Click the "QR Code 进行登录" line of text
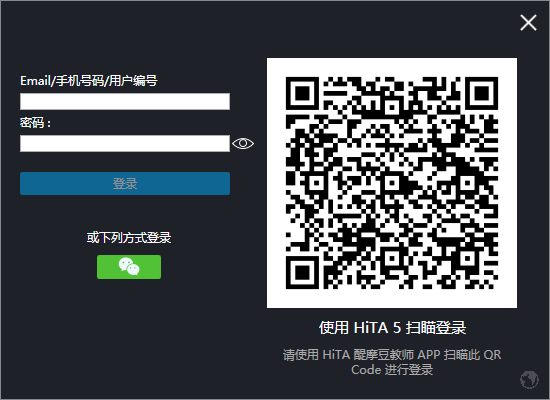Viewport: 550px width, 400px height. pyautogui.click(x=392, y=369)
